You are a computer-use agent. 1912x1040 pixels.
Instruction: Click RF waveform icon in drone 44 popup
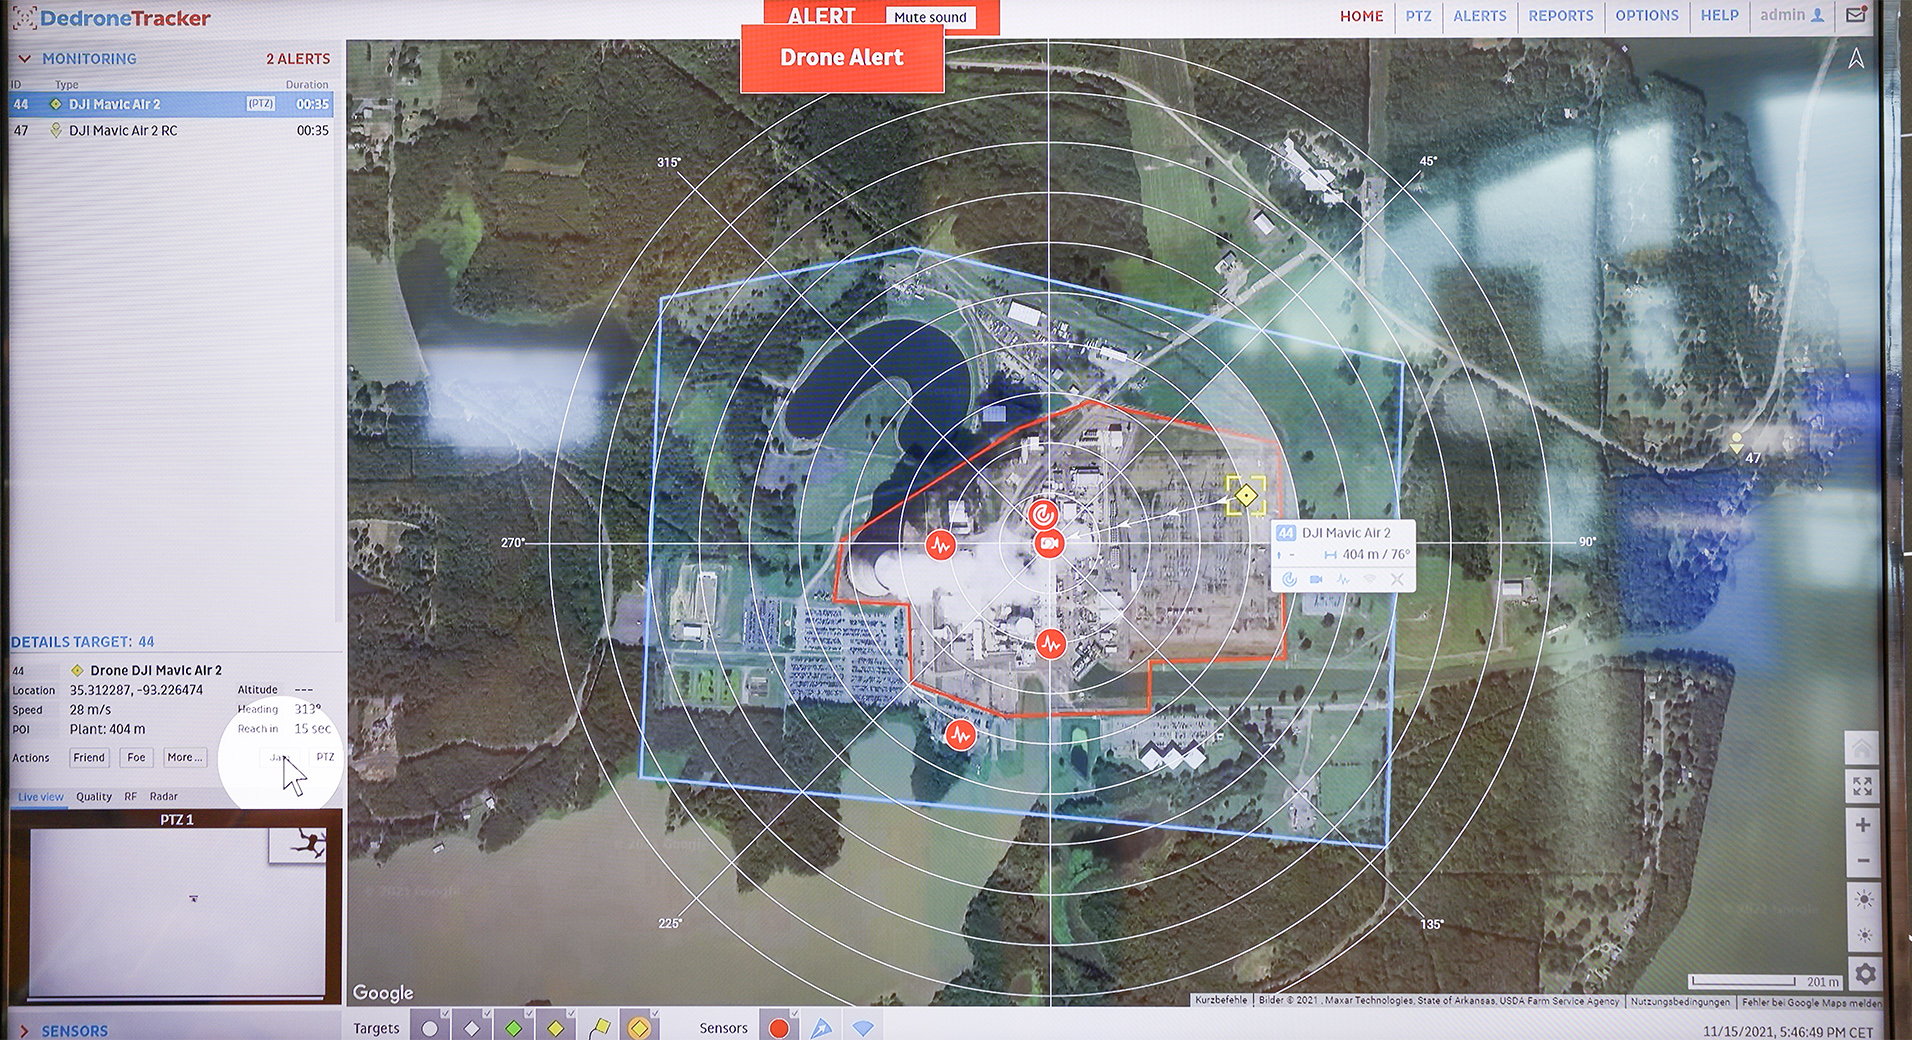[1343, 579]
